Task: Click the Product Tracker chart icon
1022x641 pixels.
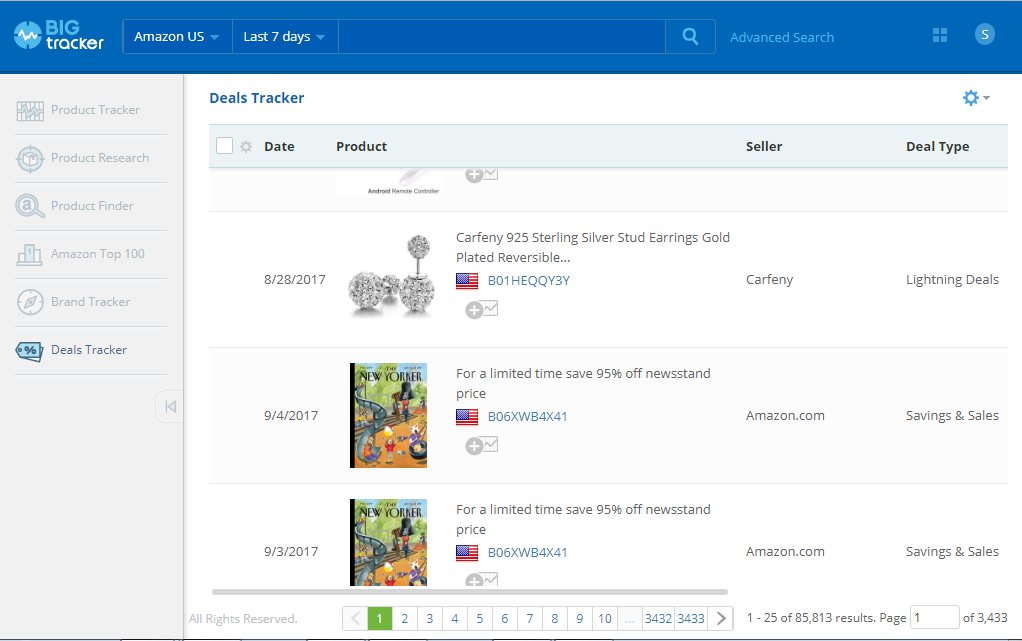Action: tap(30, 111)
